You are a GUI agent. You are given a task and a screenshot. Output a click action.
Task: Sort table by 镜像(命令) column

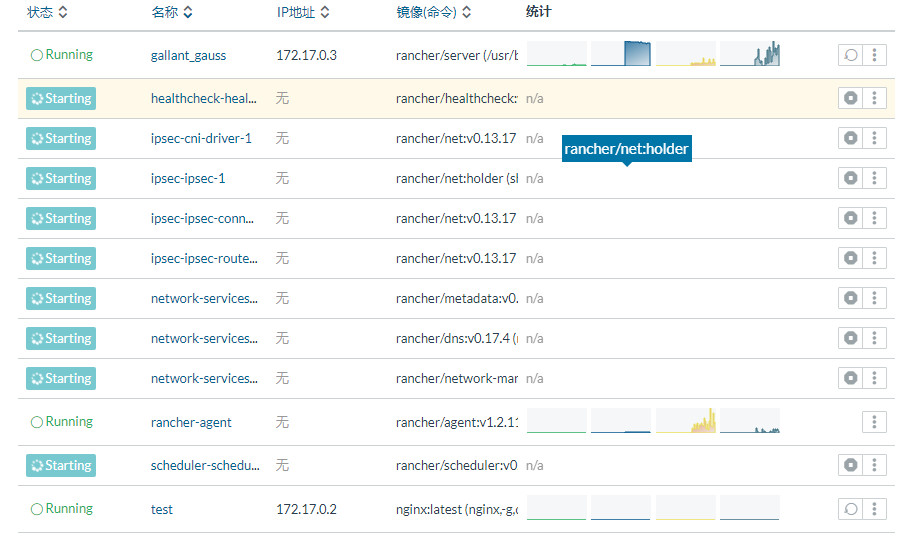(x=434, y=12)
